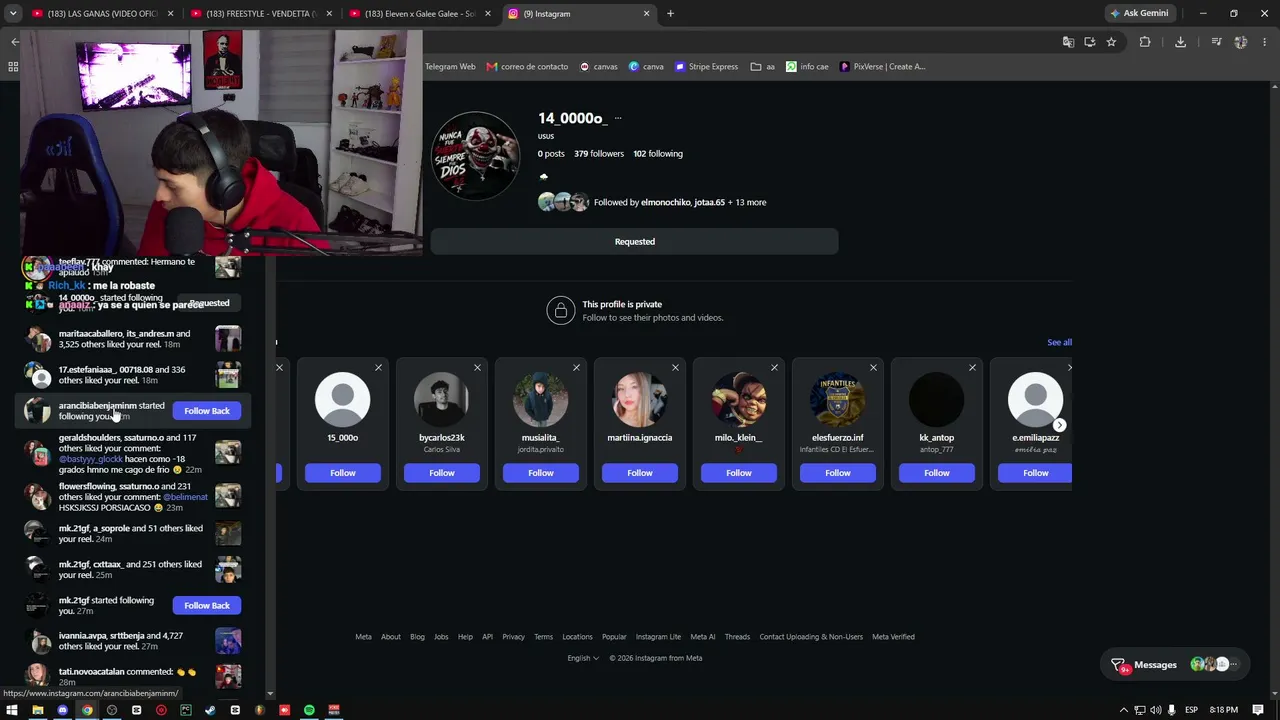This screenshot has width=1280, height=720.
Task: Open Discord from the taskbar
Action: point(62,710)
